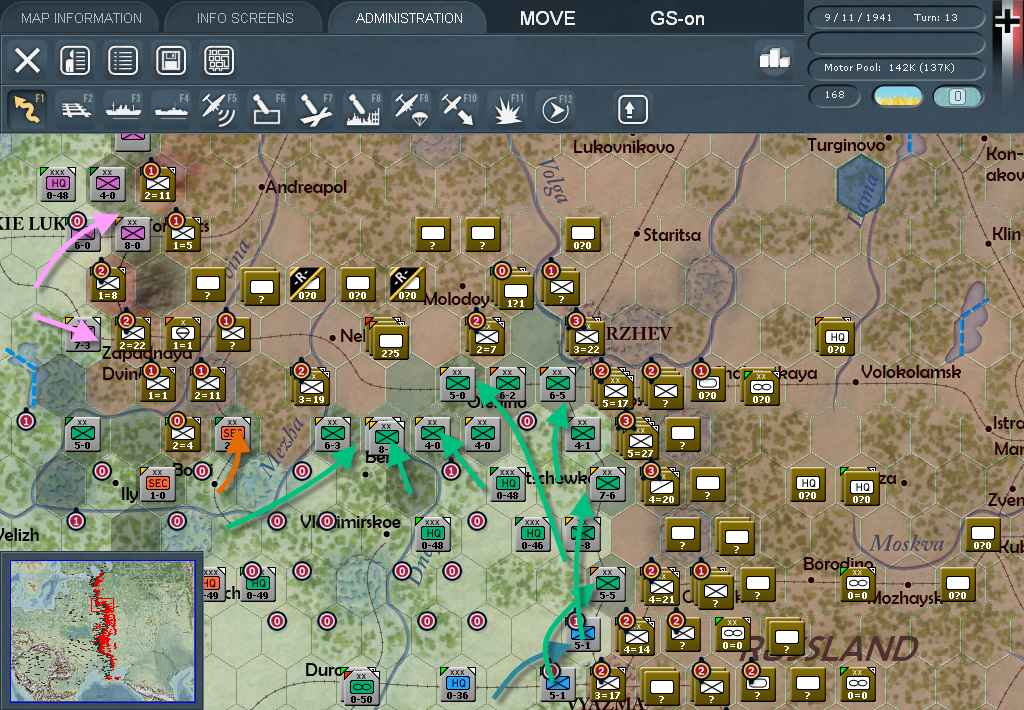1024x710 pixels.
Task: Select the Soviet 3=17 unit counter
Action: (x=607, y=683)
